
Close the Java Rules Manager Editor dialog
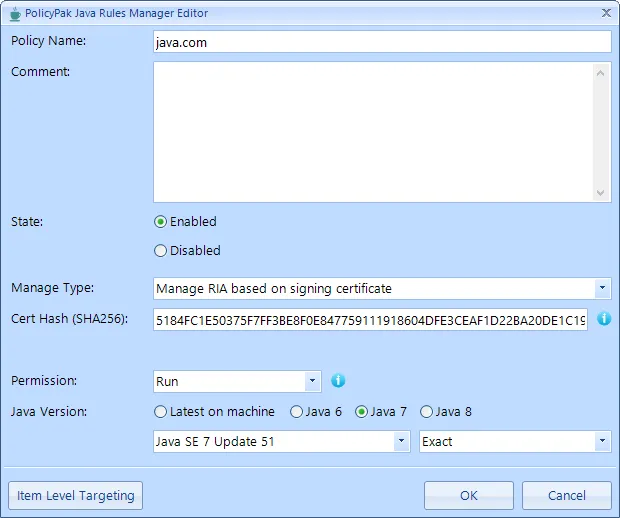606,13
